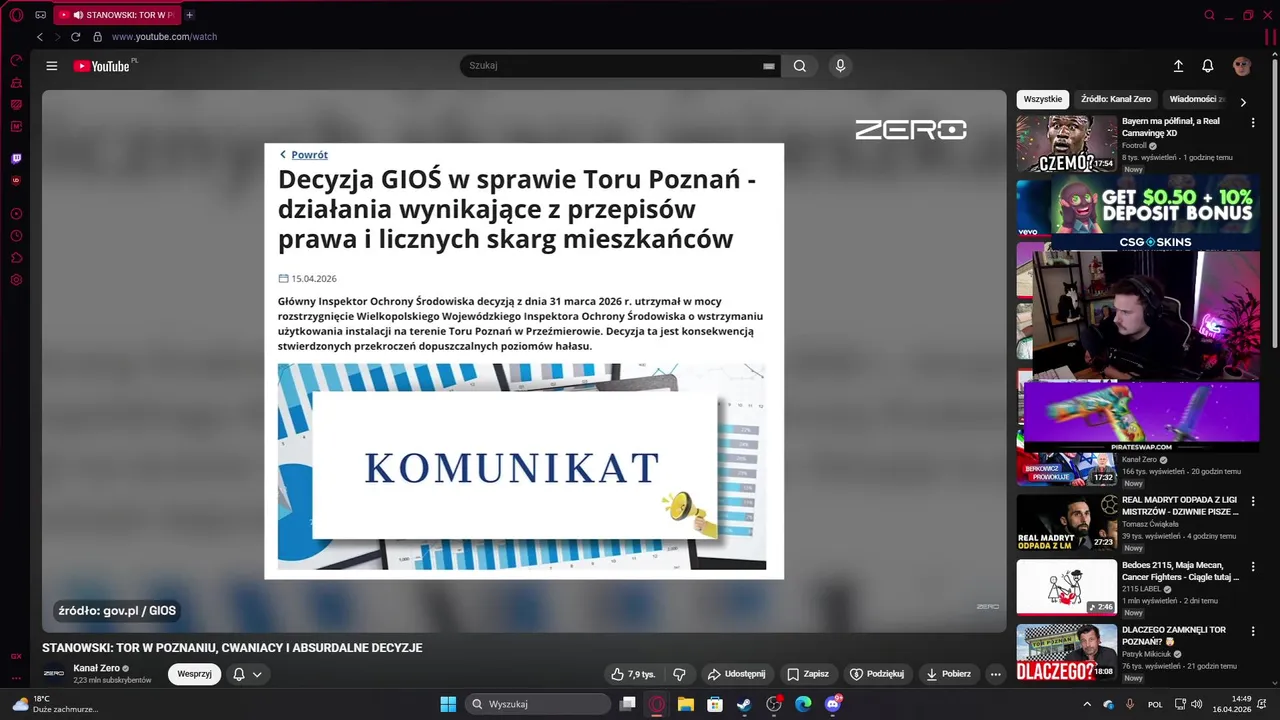
Task: Dislike the video
Action: coord(679,674)
